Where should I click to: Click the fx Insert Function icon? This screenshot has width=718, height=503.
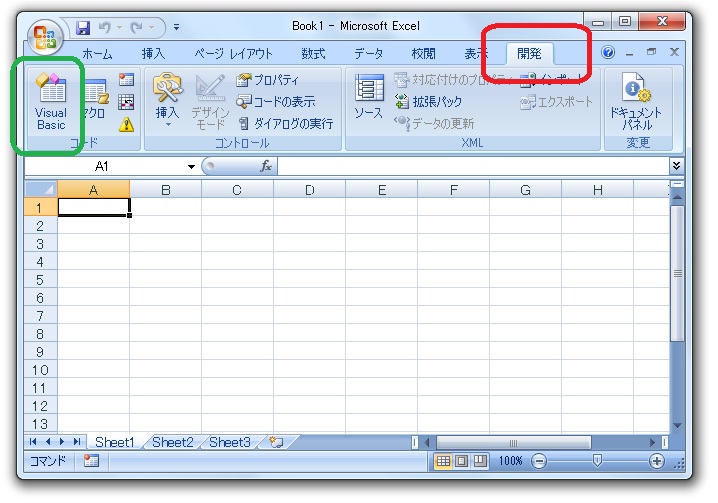point(266,166)
